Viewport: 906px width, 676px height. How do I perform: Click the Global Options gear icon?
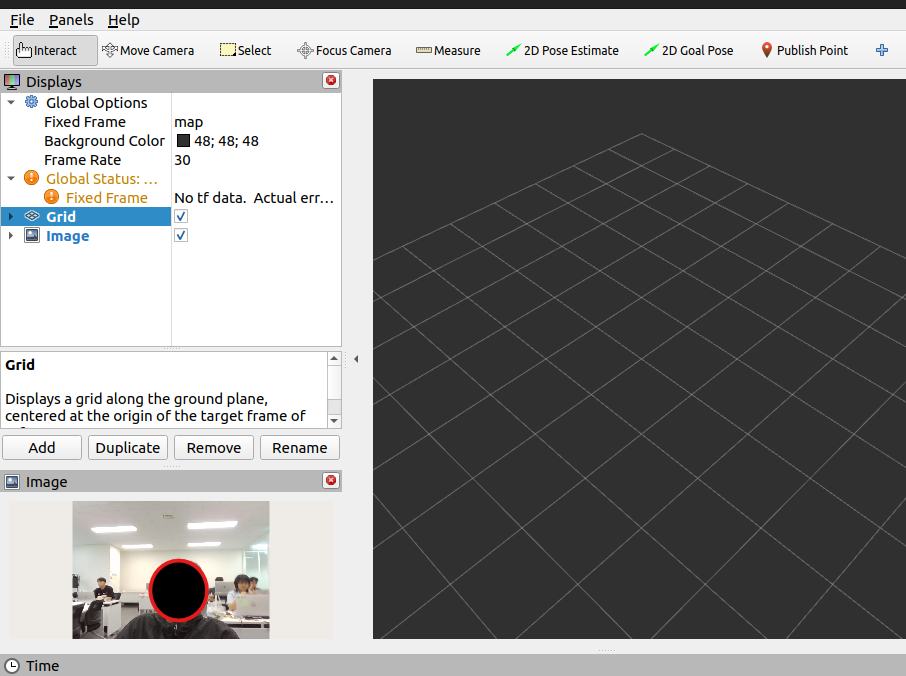[x=32, y=102]
